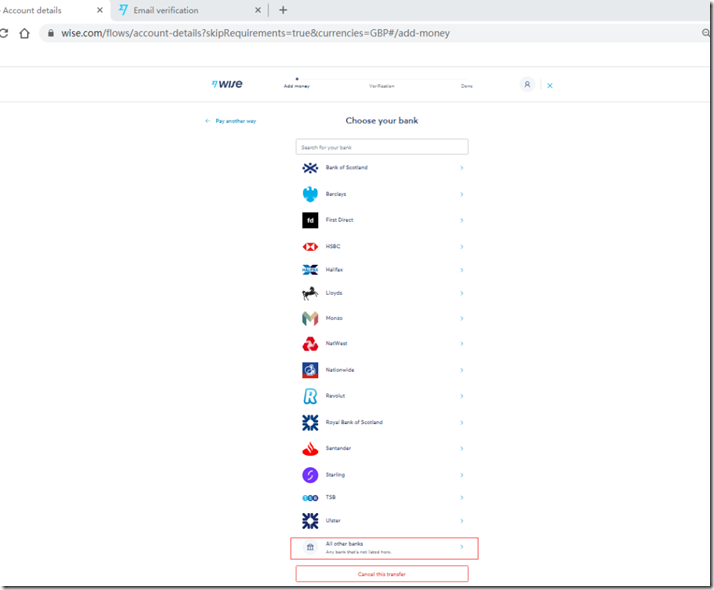Select the Account details browser tab
Viewport: 714px width, 590px height.
click(x=40, y=10)
